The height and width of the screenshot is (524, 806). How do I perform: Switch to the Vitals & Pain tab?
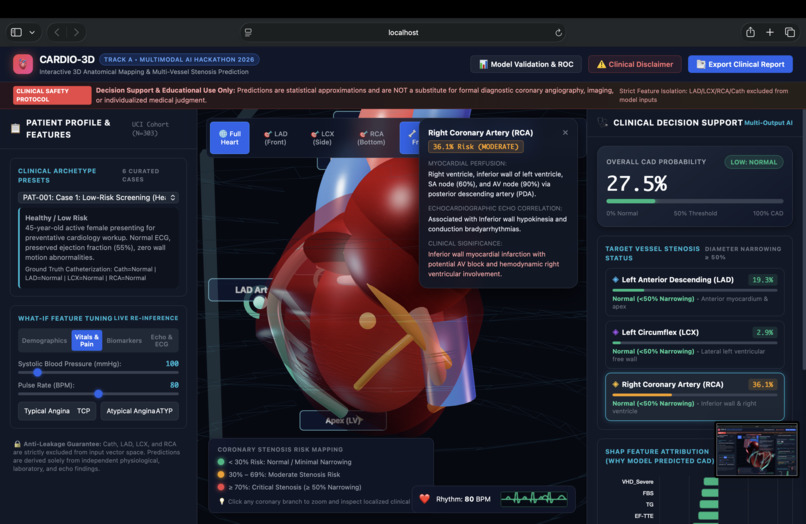[86, 340]
